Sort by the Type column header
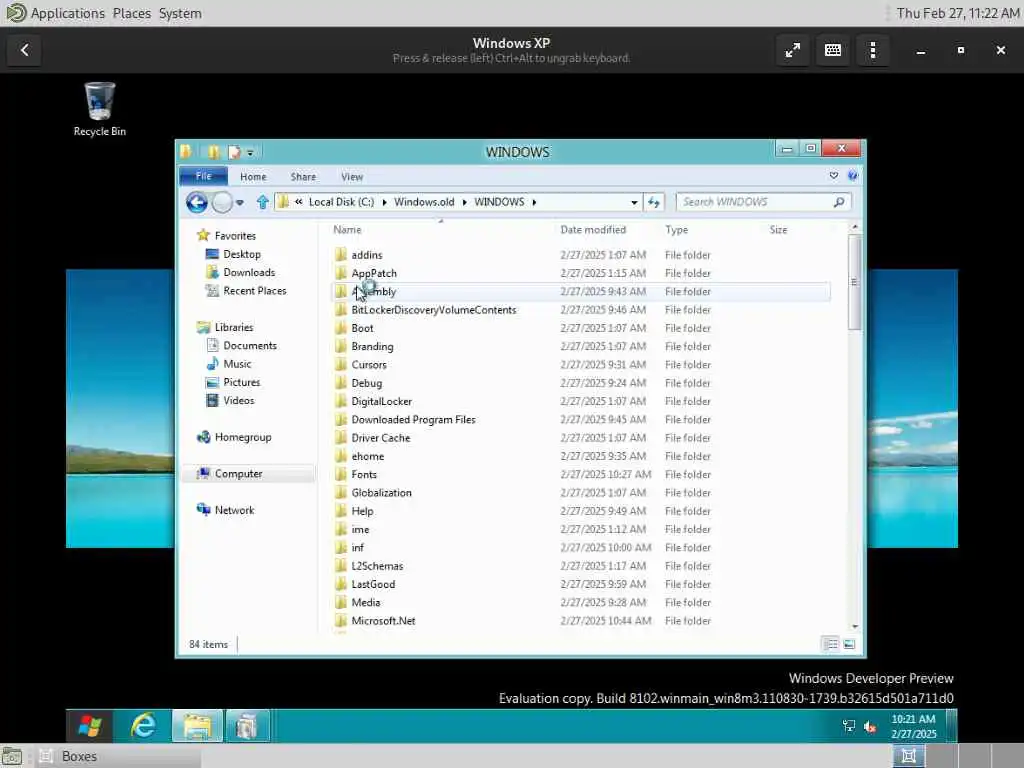This screenshot has width=1024, height=768. (677, 230)
